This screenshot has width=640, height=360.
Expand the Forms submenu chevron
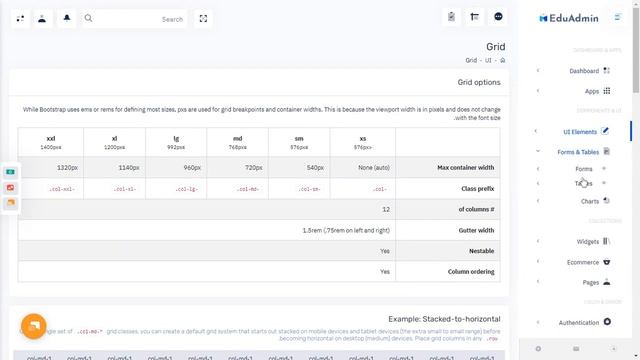point(538,169)
